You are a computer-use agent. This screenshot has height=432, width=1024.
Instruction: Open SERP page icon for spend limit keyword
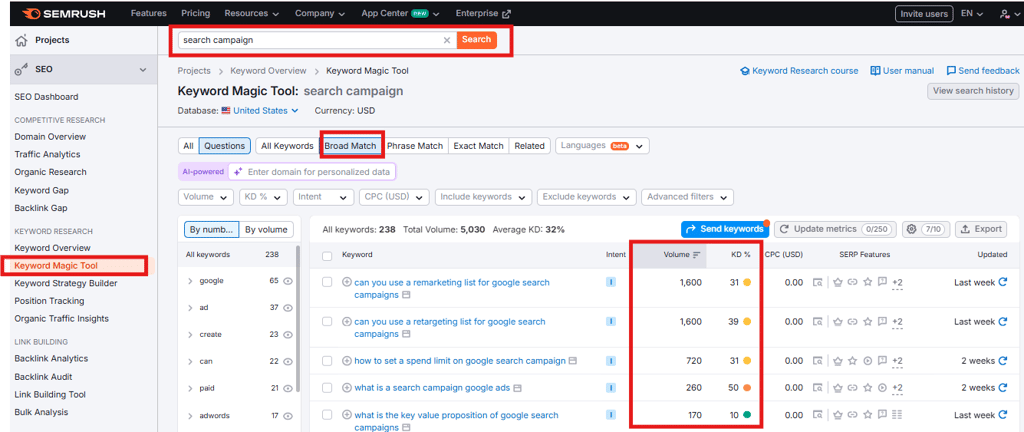click(573, 361)
